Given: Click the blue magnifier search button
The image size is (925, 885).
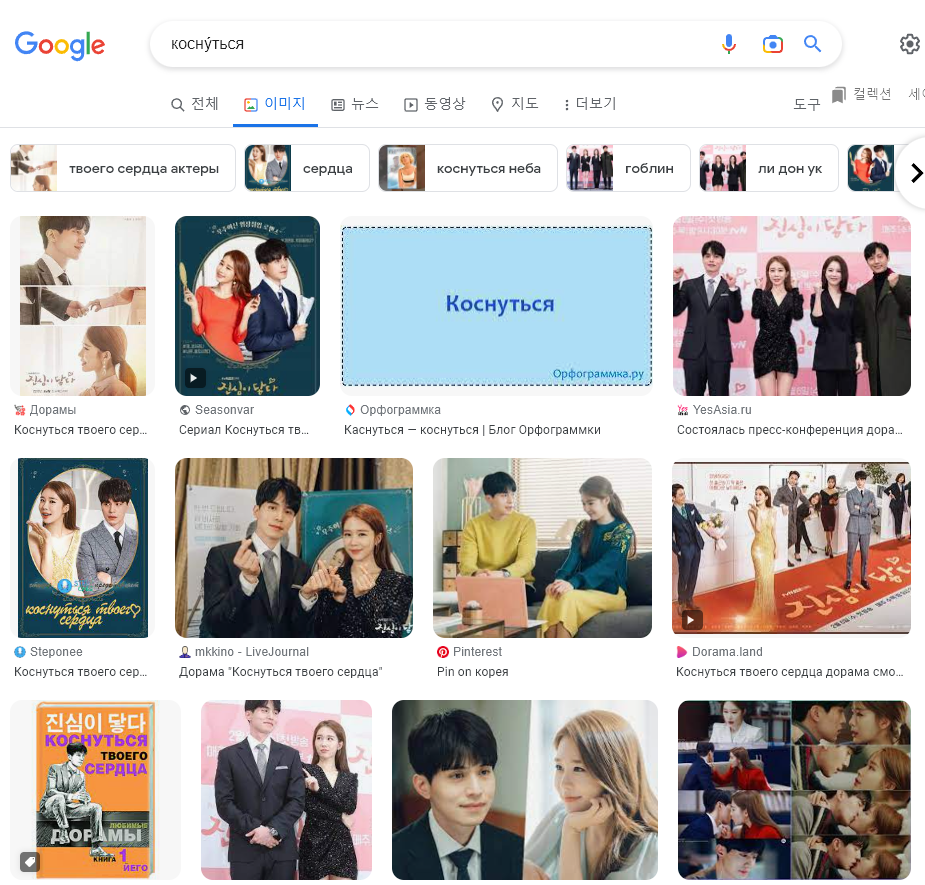Looking at the screenshot, I should click(x=812, y=44).
